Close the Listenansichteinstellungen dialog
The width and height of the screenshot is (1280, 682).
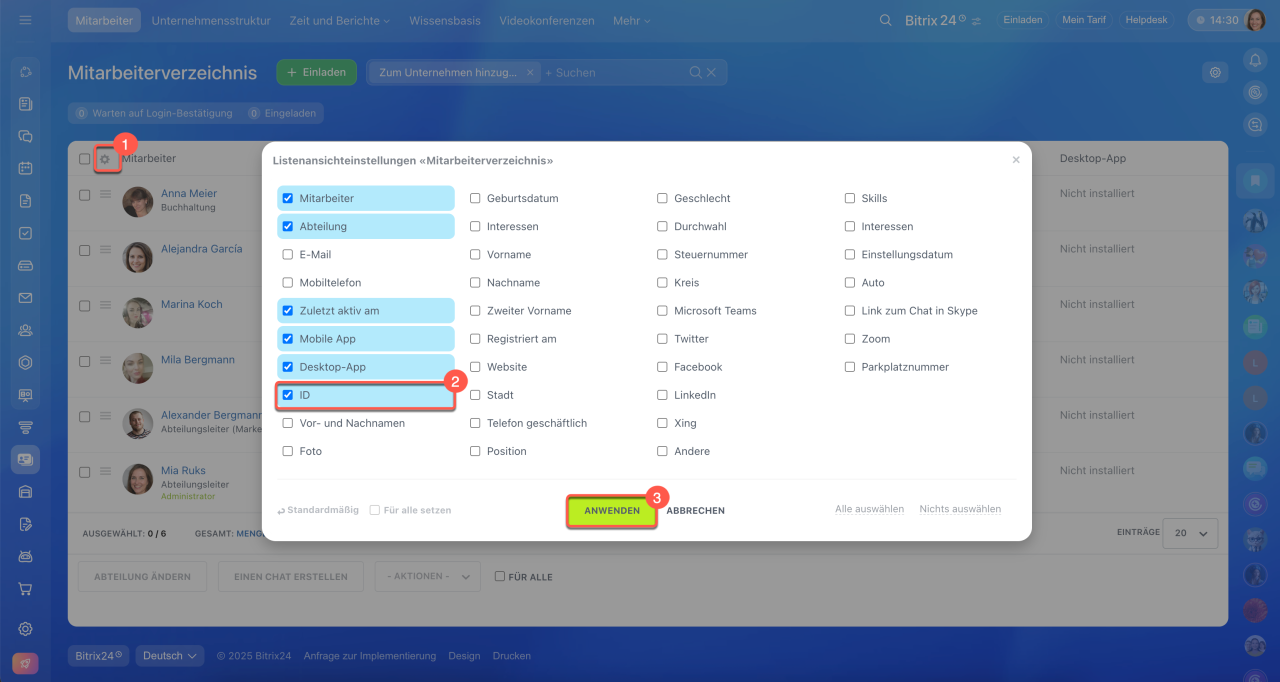pos(1016,160)
